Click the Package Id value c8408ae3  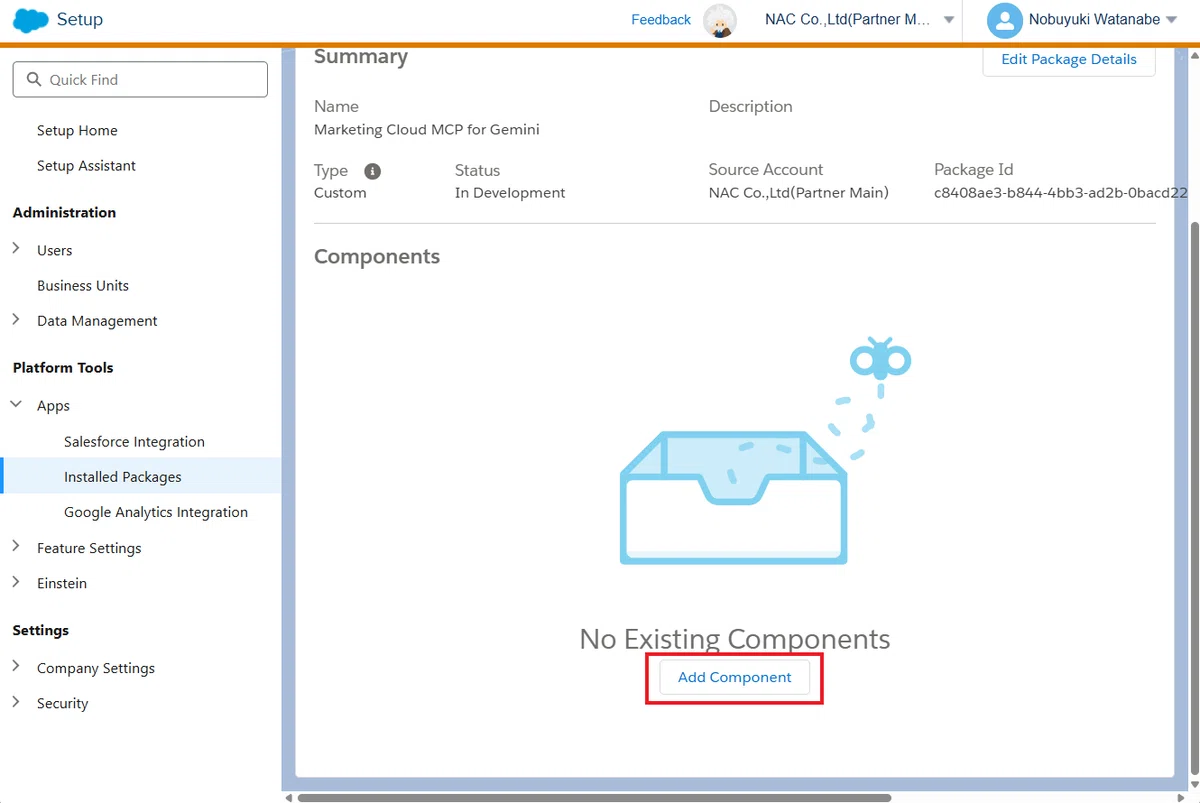pos(1061,193)
